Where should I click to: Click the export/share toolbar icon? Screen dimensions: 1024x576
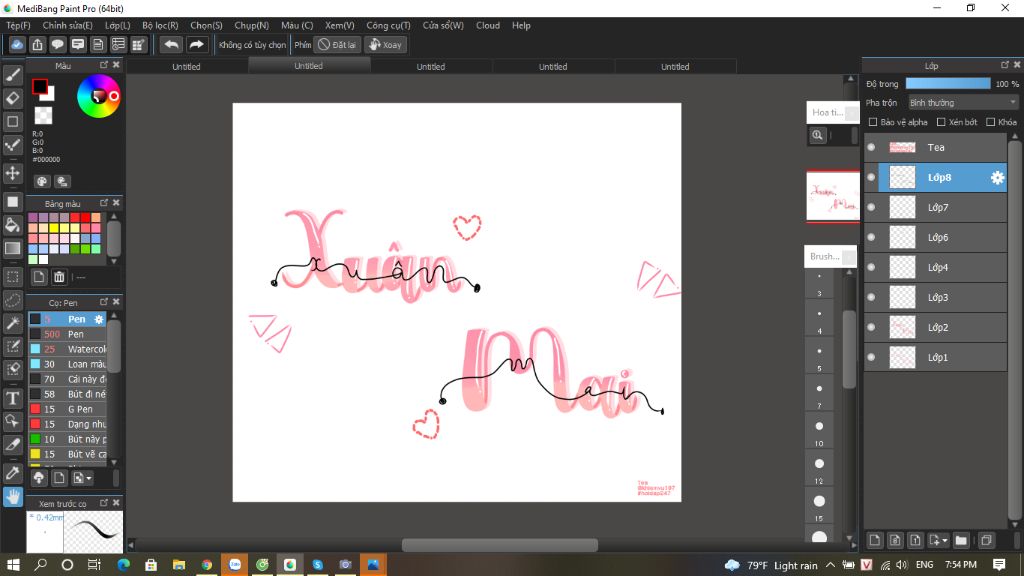(x=37, y=44)
